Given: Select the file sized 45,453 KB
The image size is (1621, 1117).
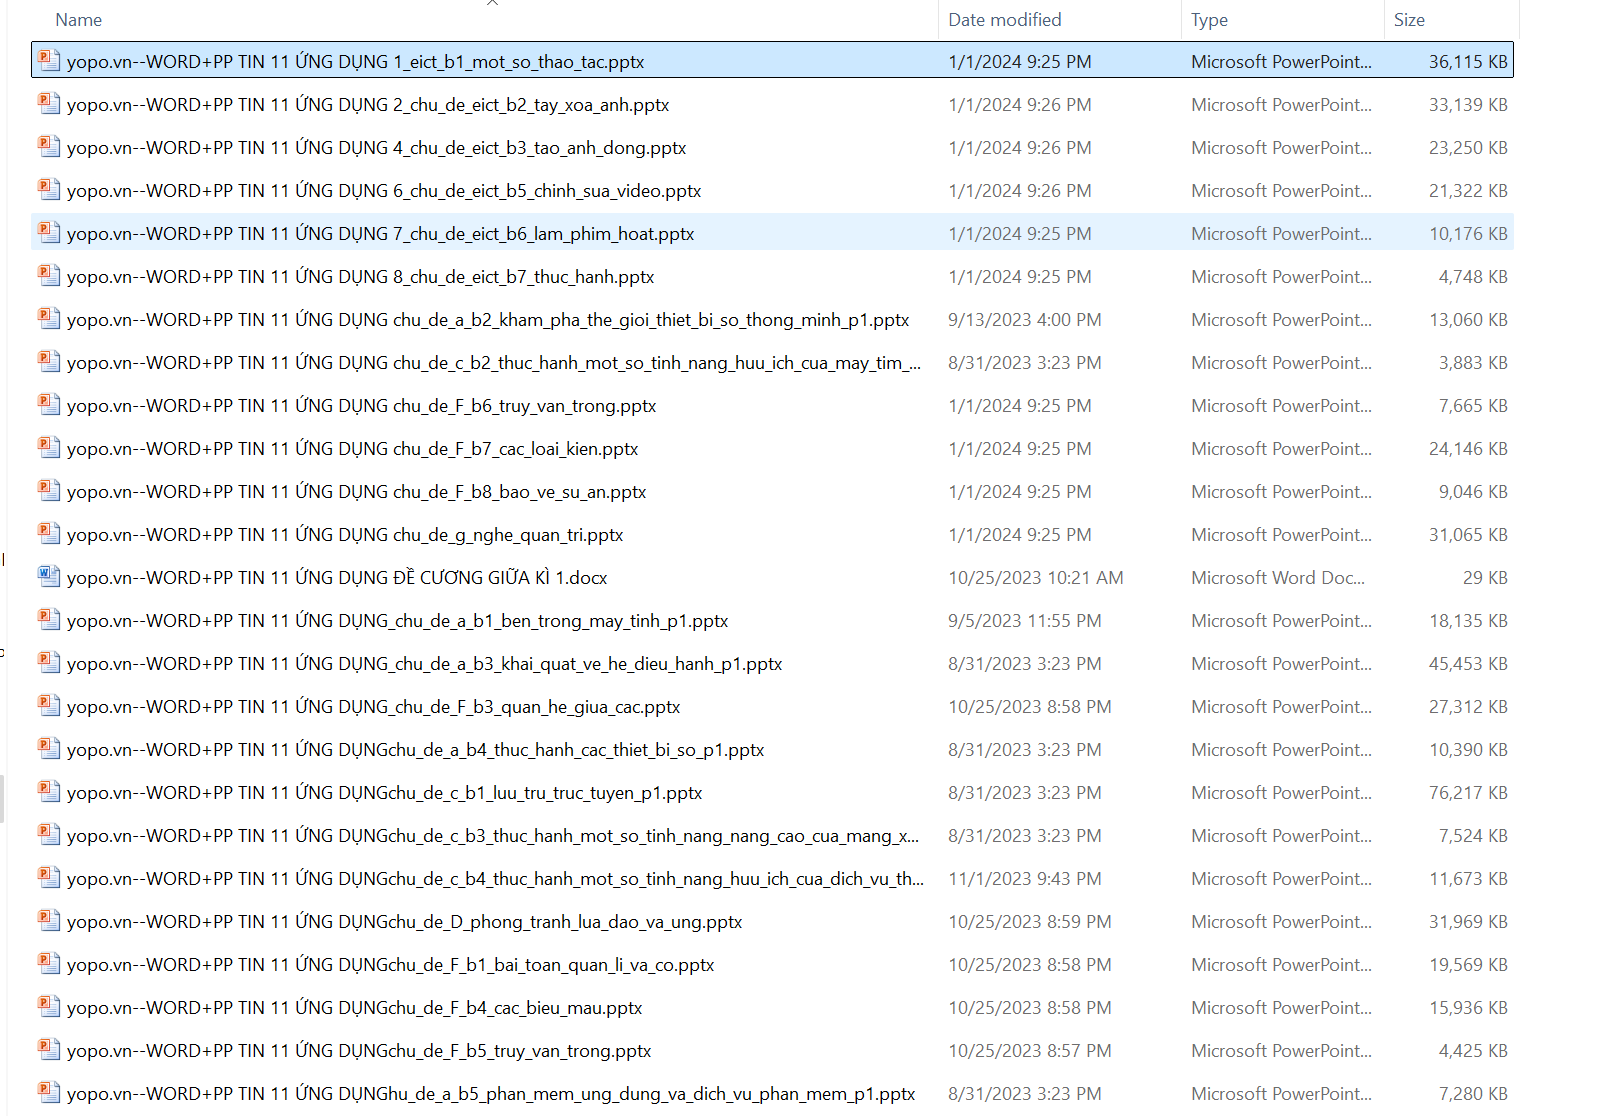Looking at the screenshot, I should point(424,664).
